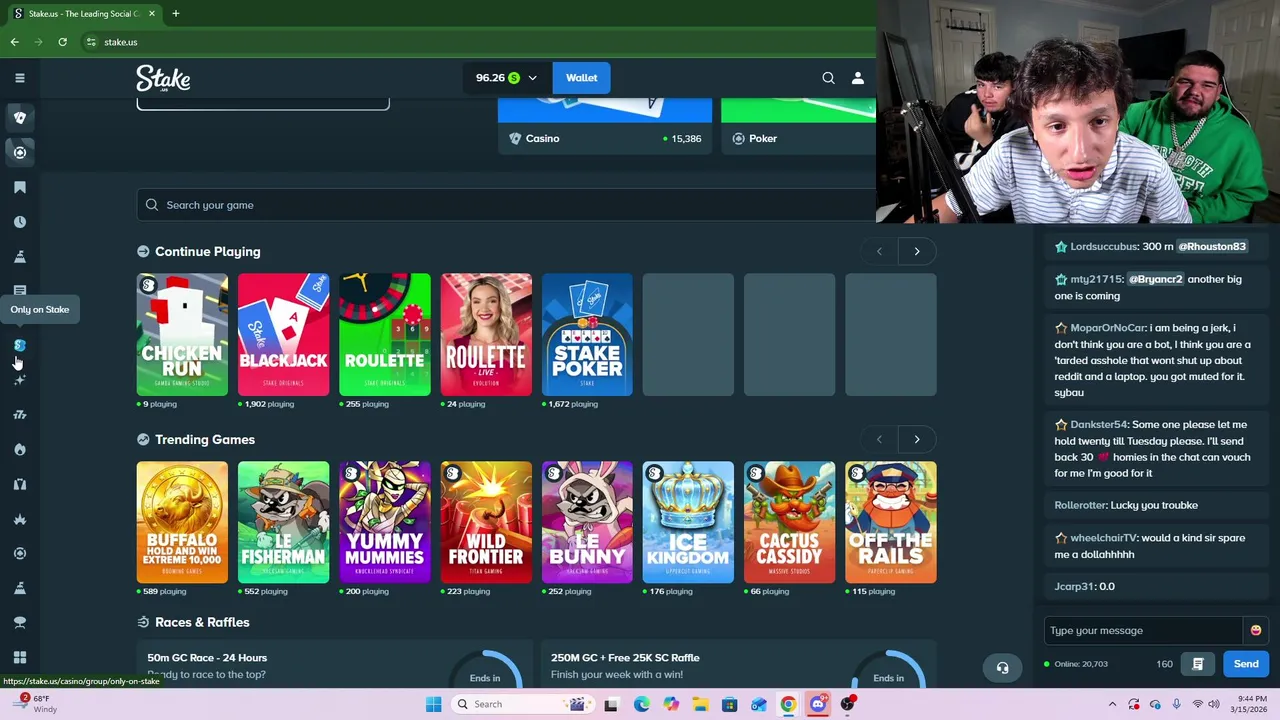Open the Ice Kingdom game
The image size is (1280, 720).
688,522
